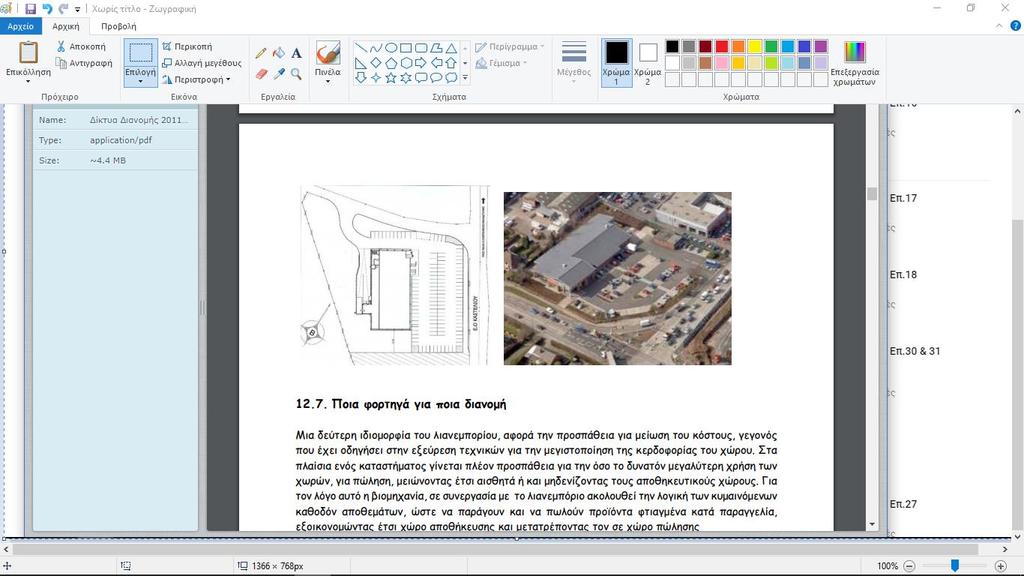Pick the cloud callout shape

[451, 78]
